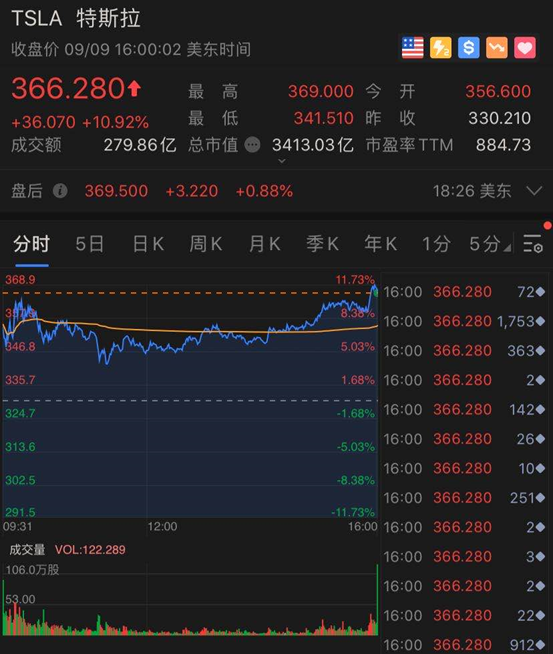Select the 月K chart tab
This screenshot has width=553, height=654.
click(x=264, y=244)
